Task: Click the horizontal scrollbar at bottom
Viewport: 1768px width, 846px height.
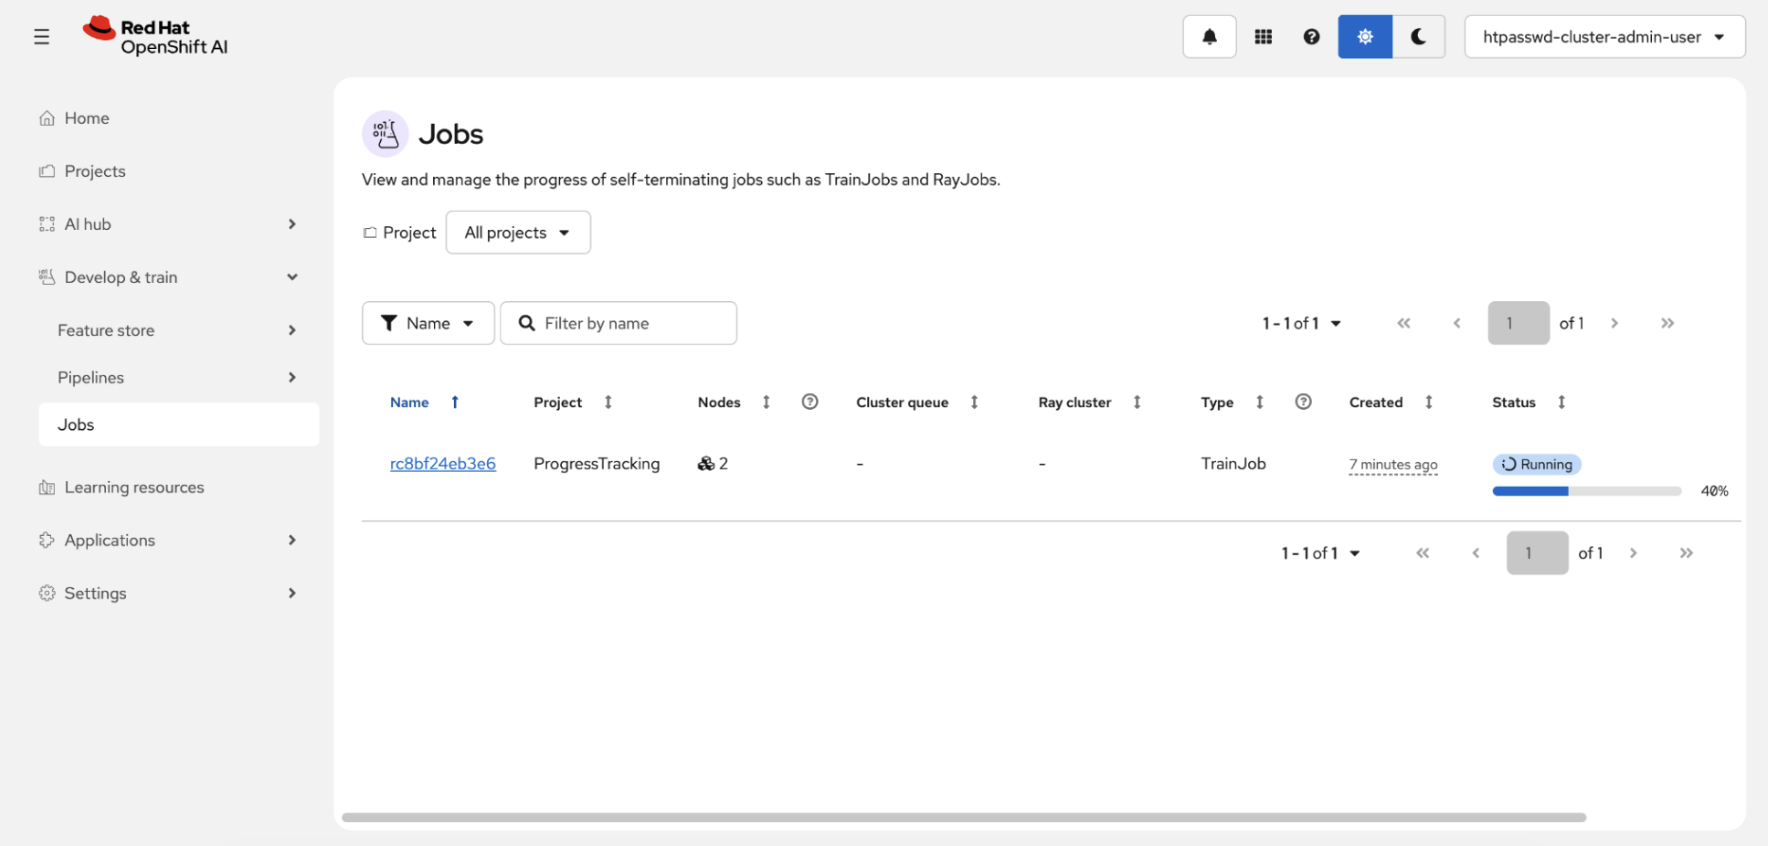Action: click(x=964, y=817)
